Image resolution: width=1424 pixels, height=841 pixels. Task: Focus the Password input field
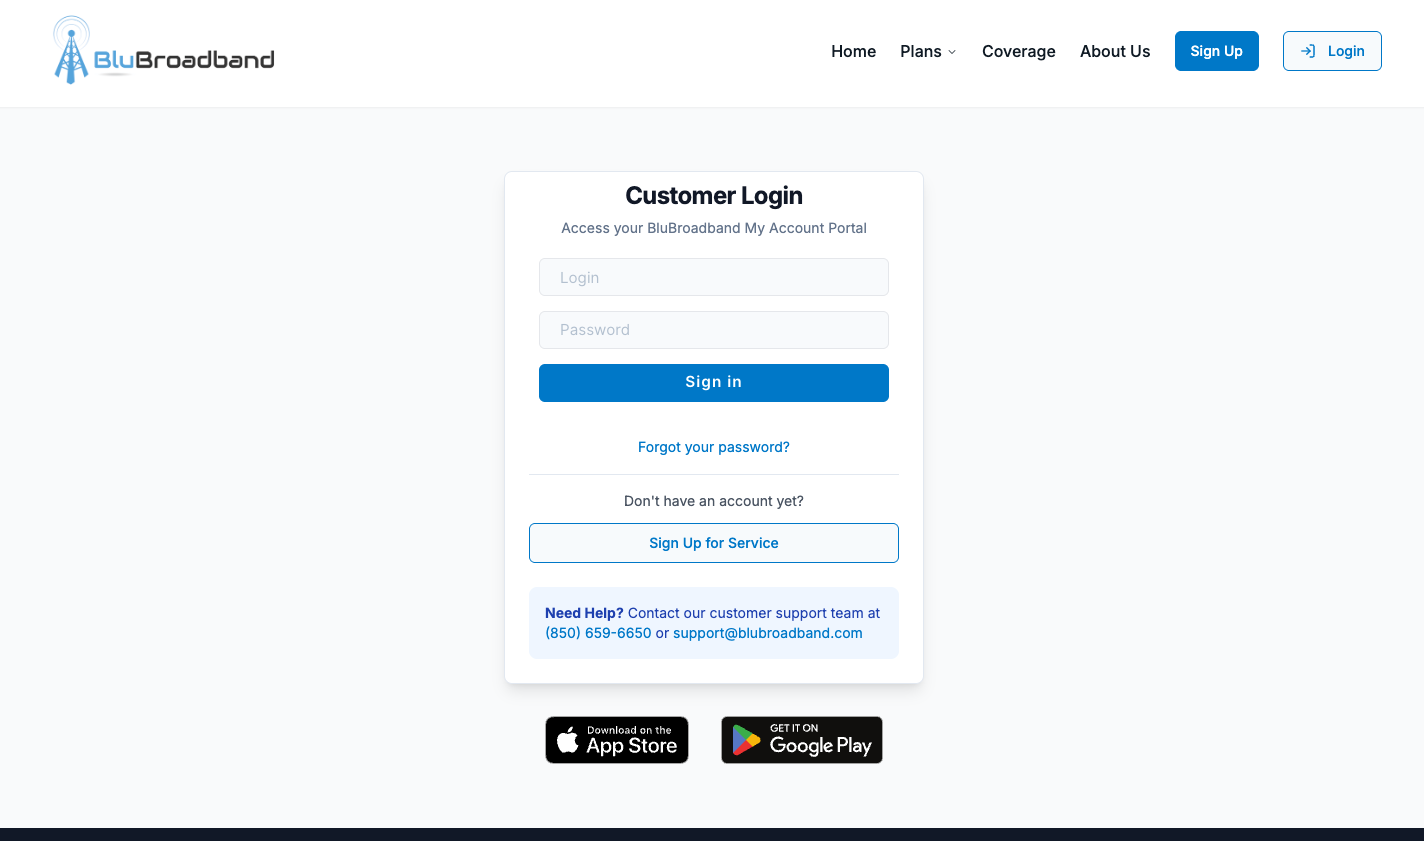(x=714, y=330)
